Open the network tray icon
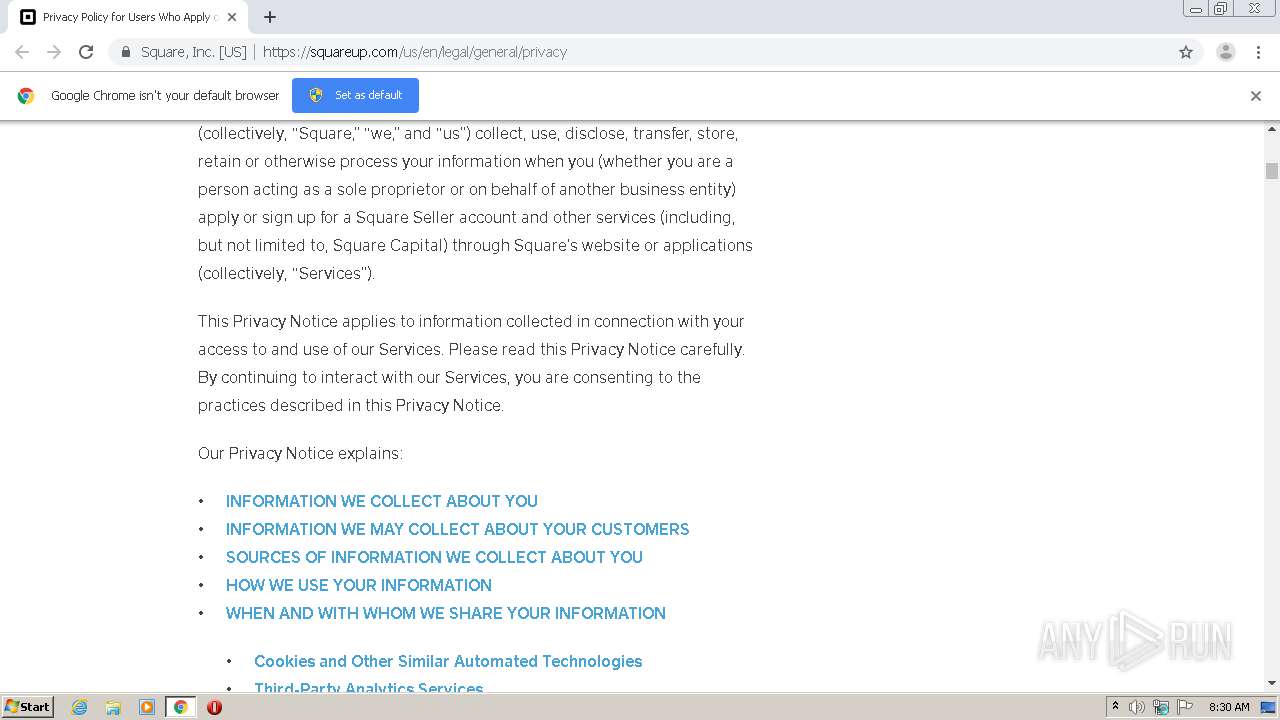The image size is (1280, 720). coord(1161,707)
